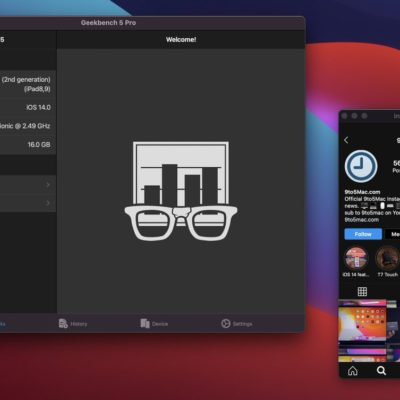
Task: Click the 9to5Mac.com profile name text
Action: [x=362, y=192]
